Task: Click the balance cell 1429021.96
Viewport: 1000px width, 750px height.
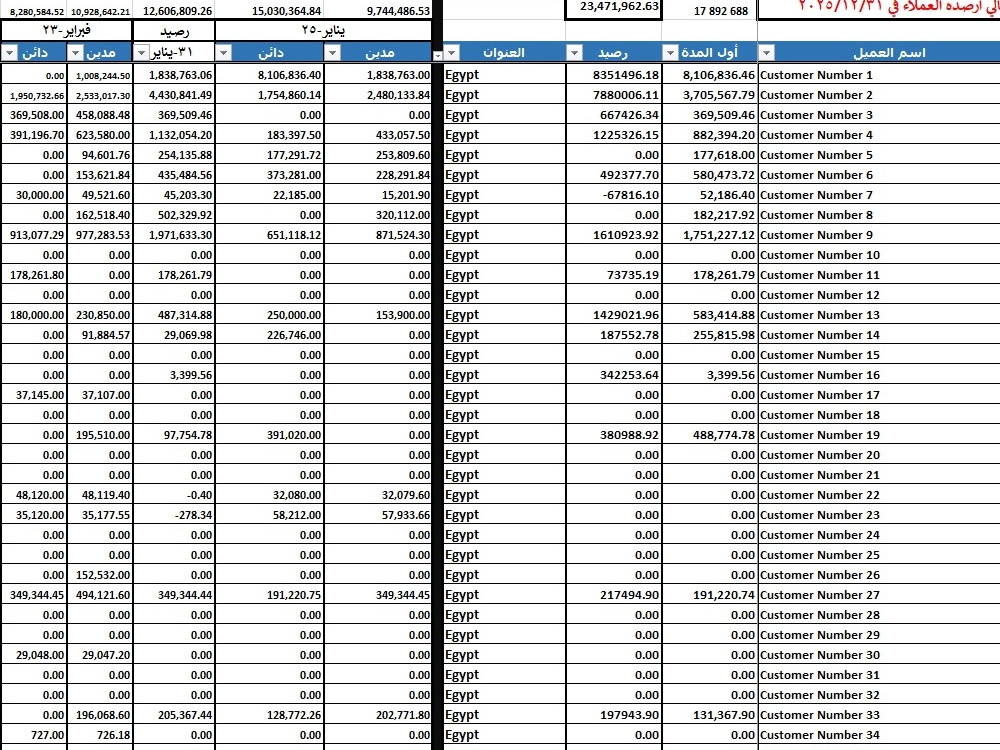Action: point(614,315)
